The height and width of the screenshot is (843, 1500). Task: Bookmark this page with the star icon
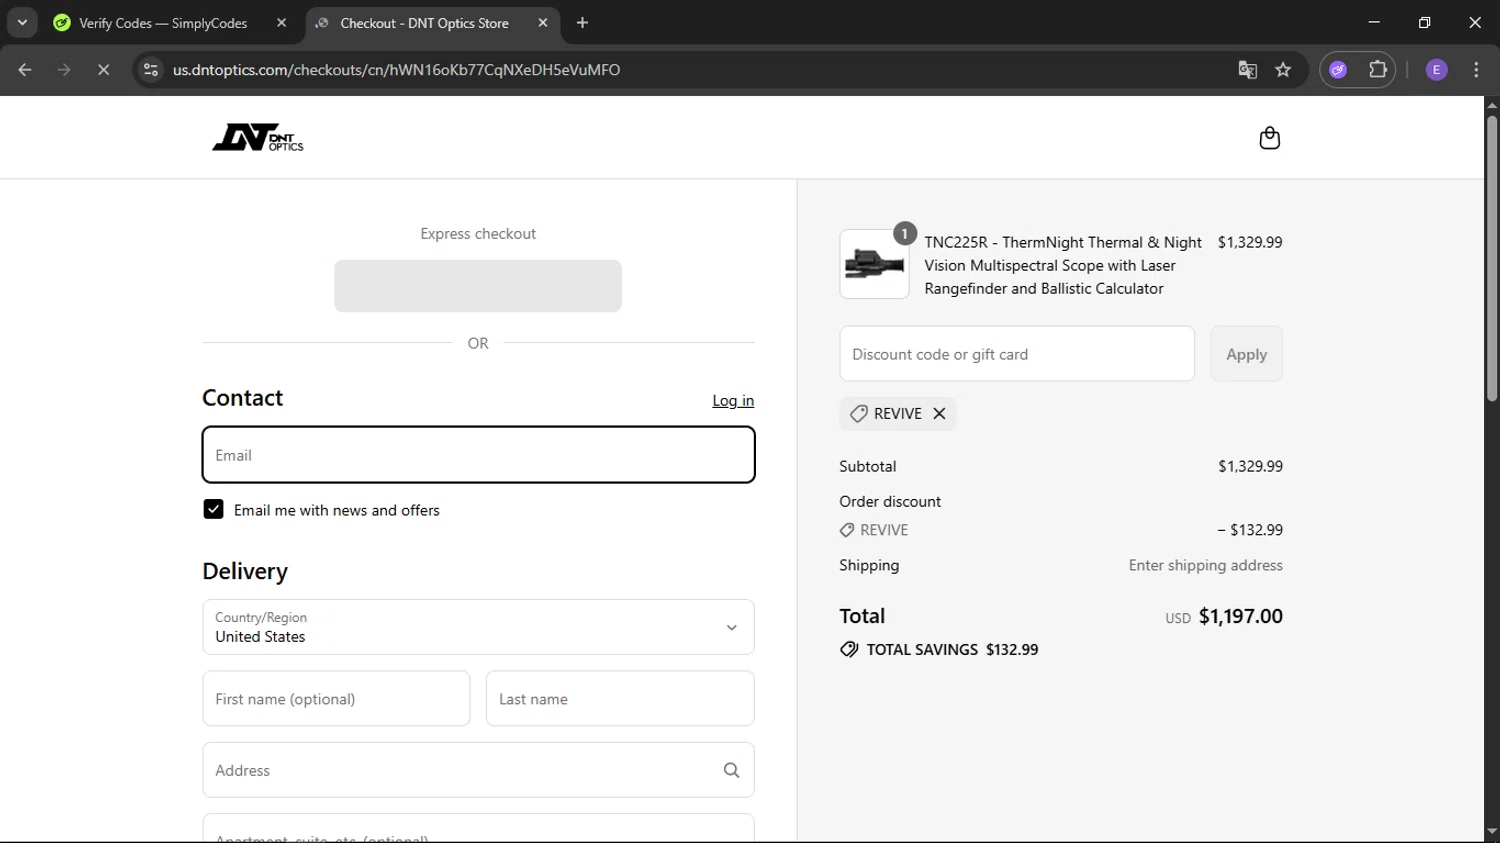pos(1283,70)
